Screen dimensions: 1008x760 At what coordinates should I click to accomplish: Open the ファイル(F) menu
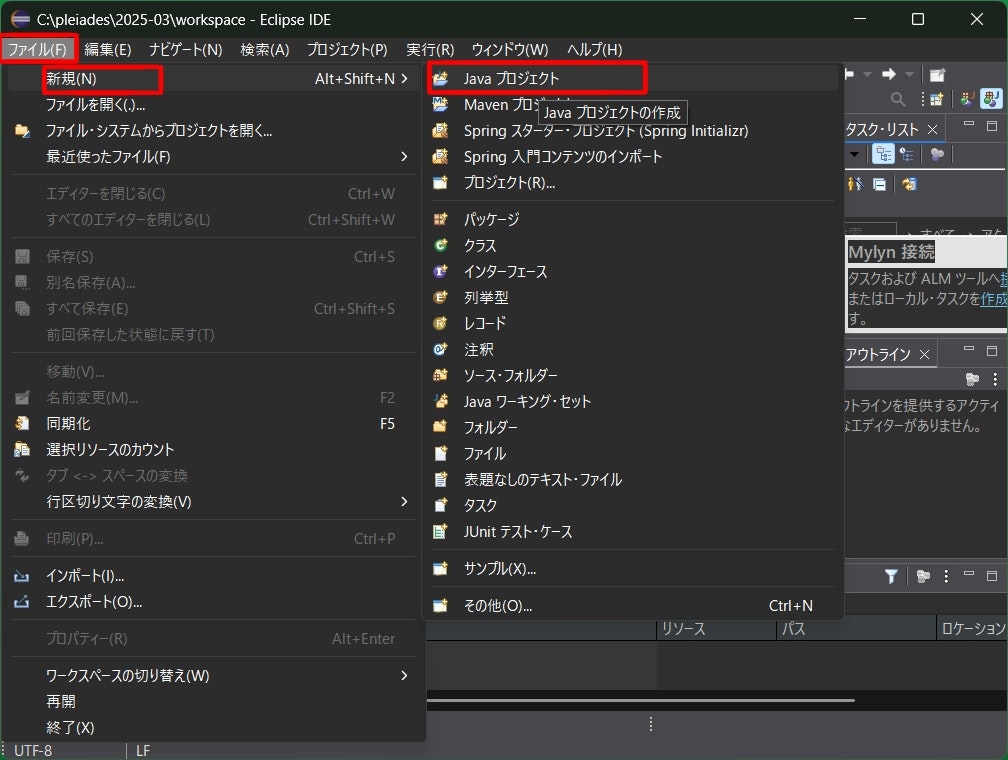(x=37, y=50)
